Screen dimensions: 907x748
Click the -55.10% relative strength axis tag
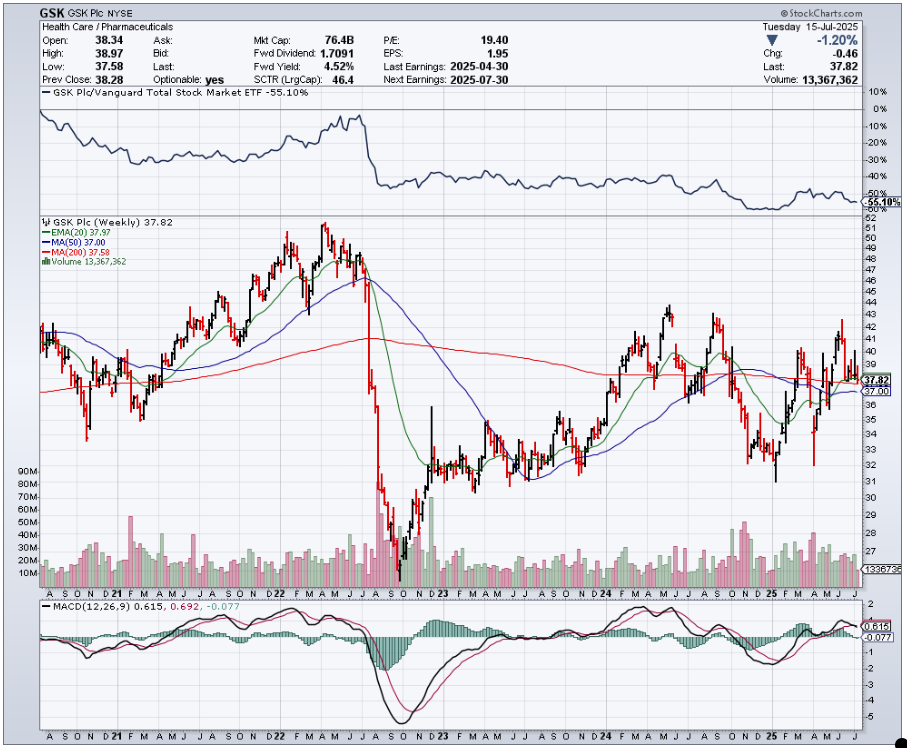pyautogui.click(x=883, y=202)
